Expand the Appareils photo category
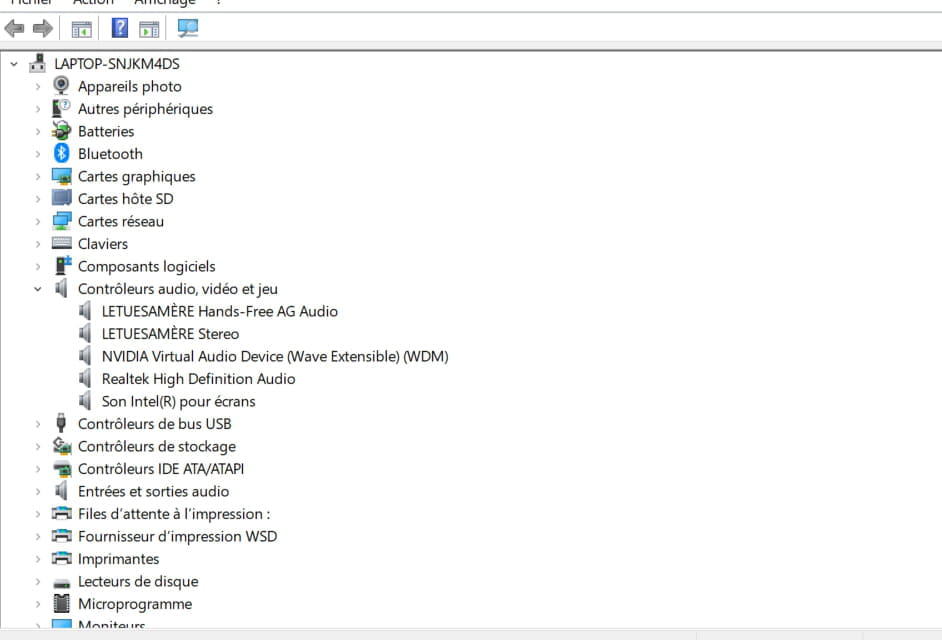 [38, 87]
